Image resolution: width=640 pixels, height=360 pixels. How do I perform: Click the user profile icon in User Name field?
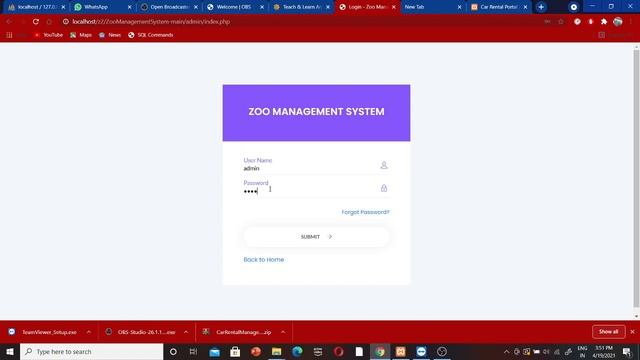(384, 165)
